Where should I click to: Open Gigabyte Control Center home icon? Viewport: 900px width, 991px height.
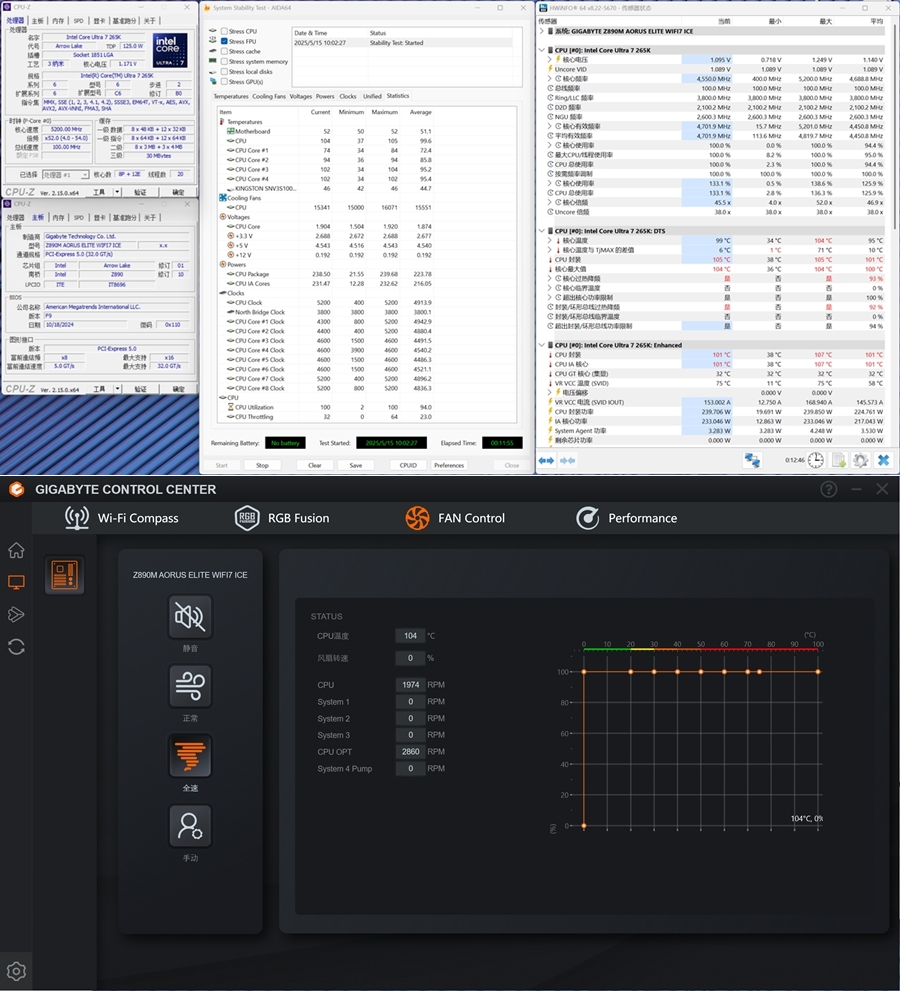(16, 550)
